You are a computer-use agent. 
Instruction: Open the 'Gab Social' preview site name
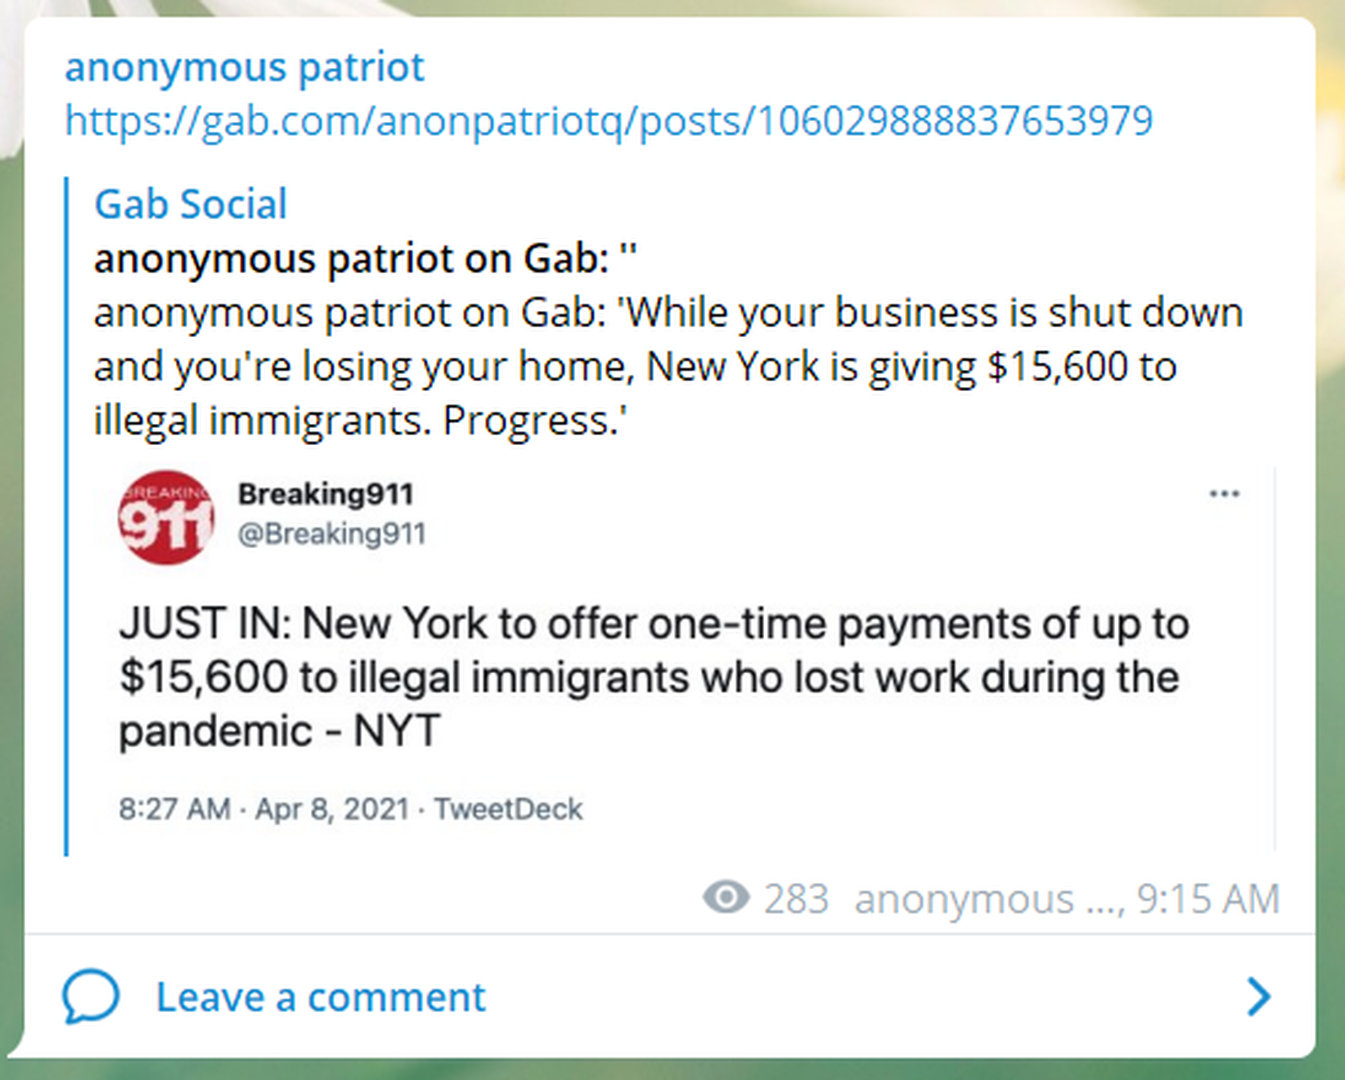(x=190, y=204)
